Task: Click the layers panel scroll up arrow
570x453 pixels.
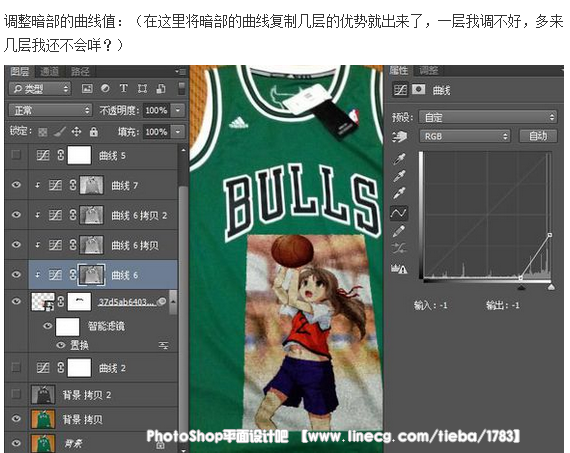Action: click(x=183, y=149)
